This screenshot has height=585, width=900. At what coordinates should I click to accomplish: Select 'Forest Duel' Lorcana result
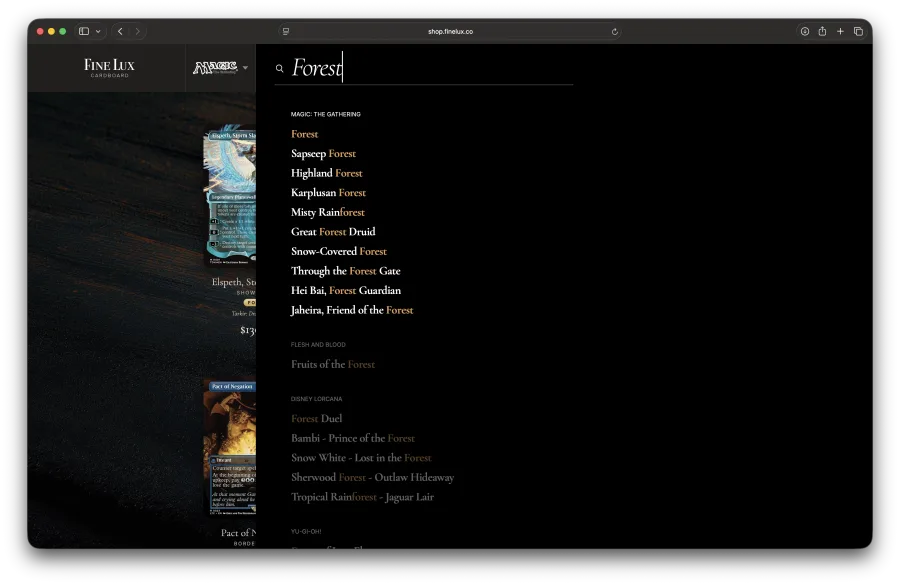(316, 419)
